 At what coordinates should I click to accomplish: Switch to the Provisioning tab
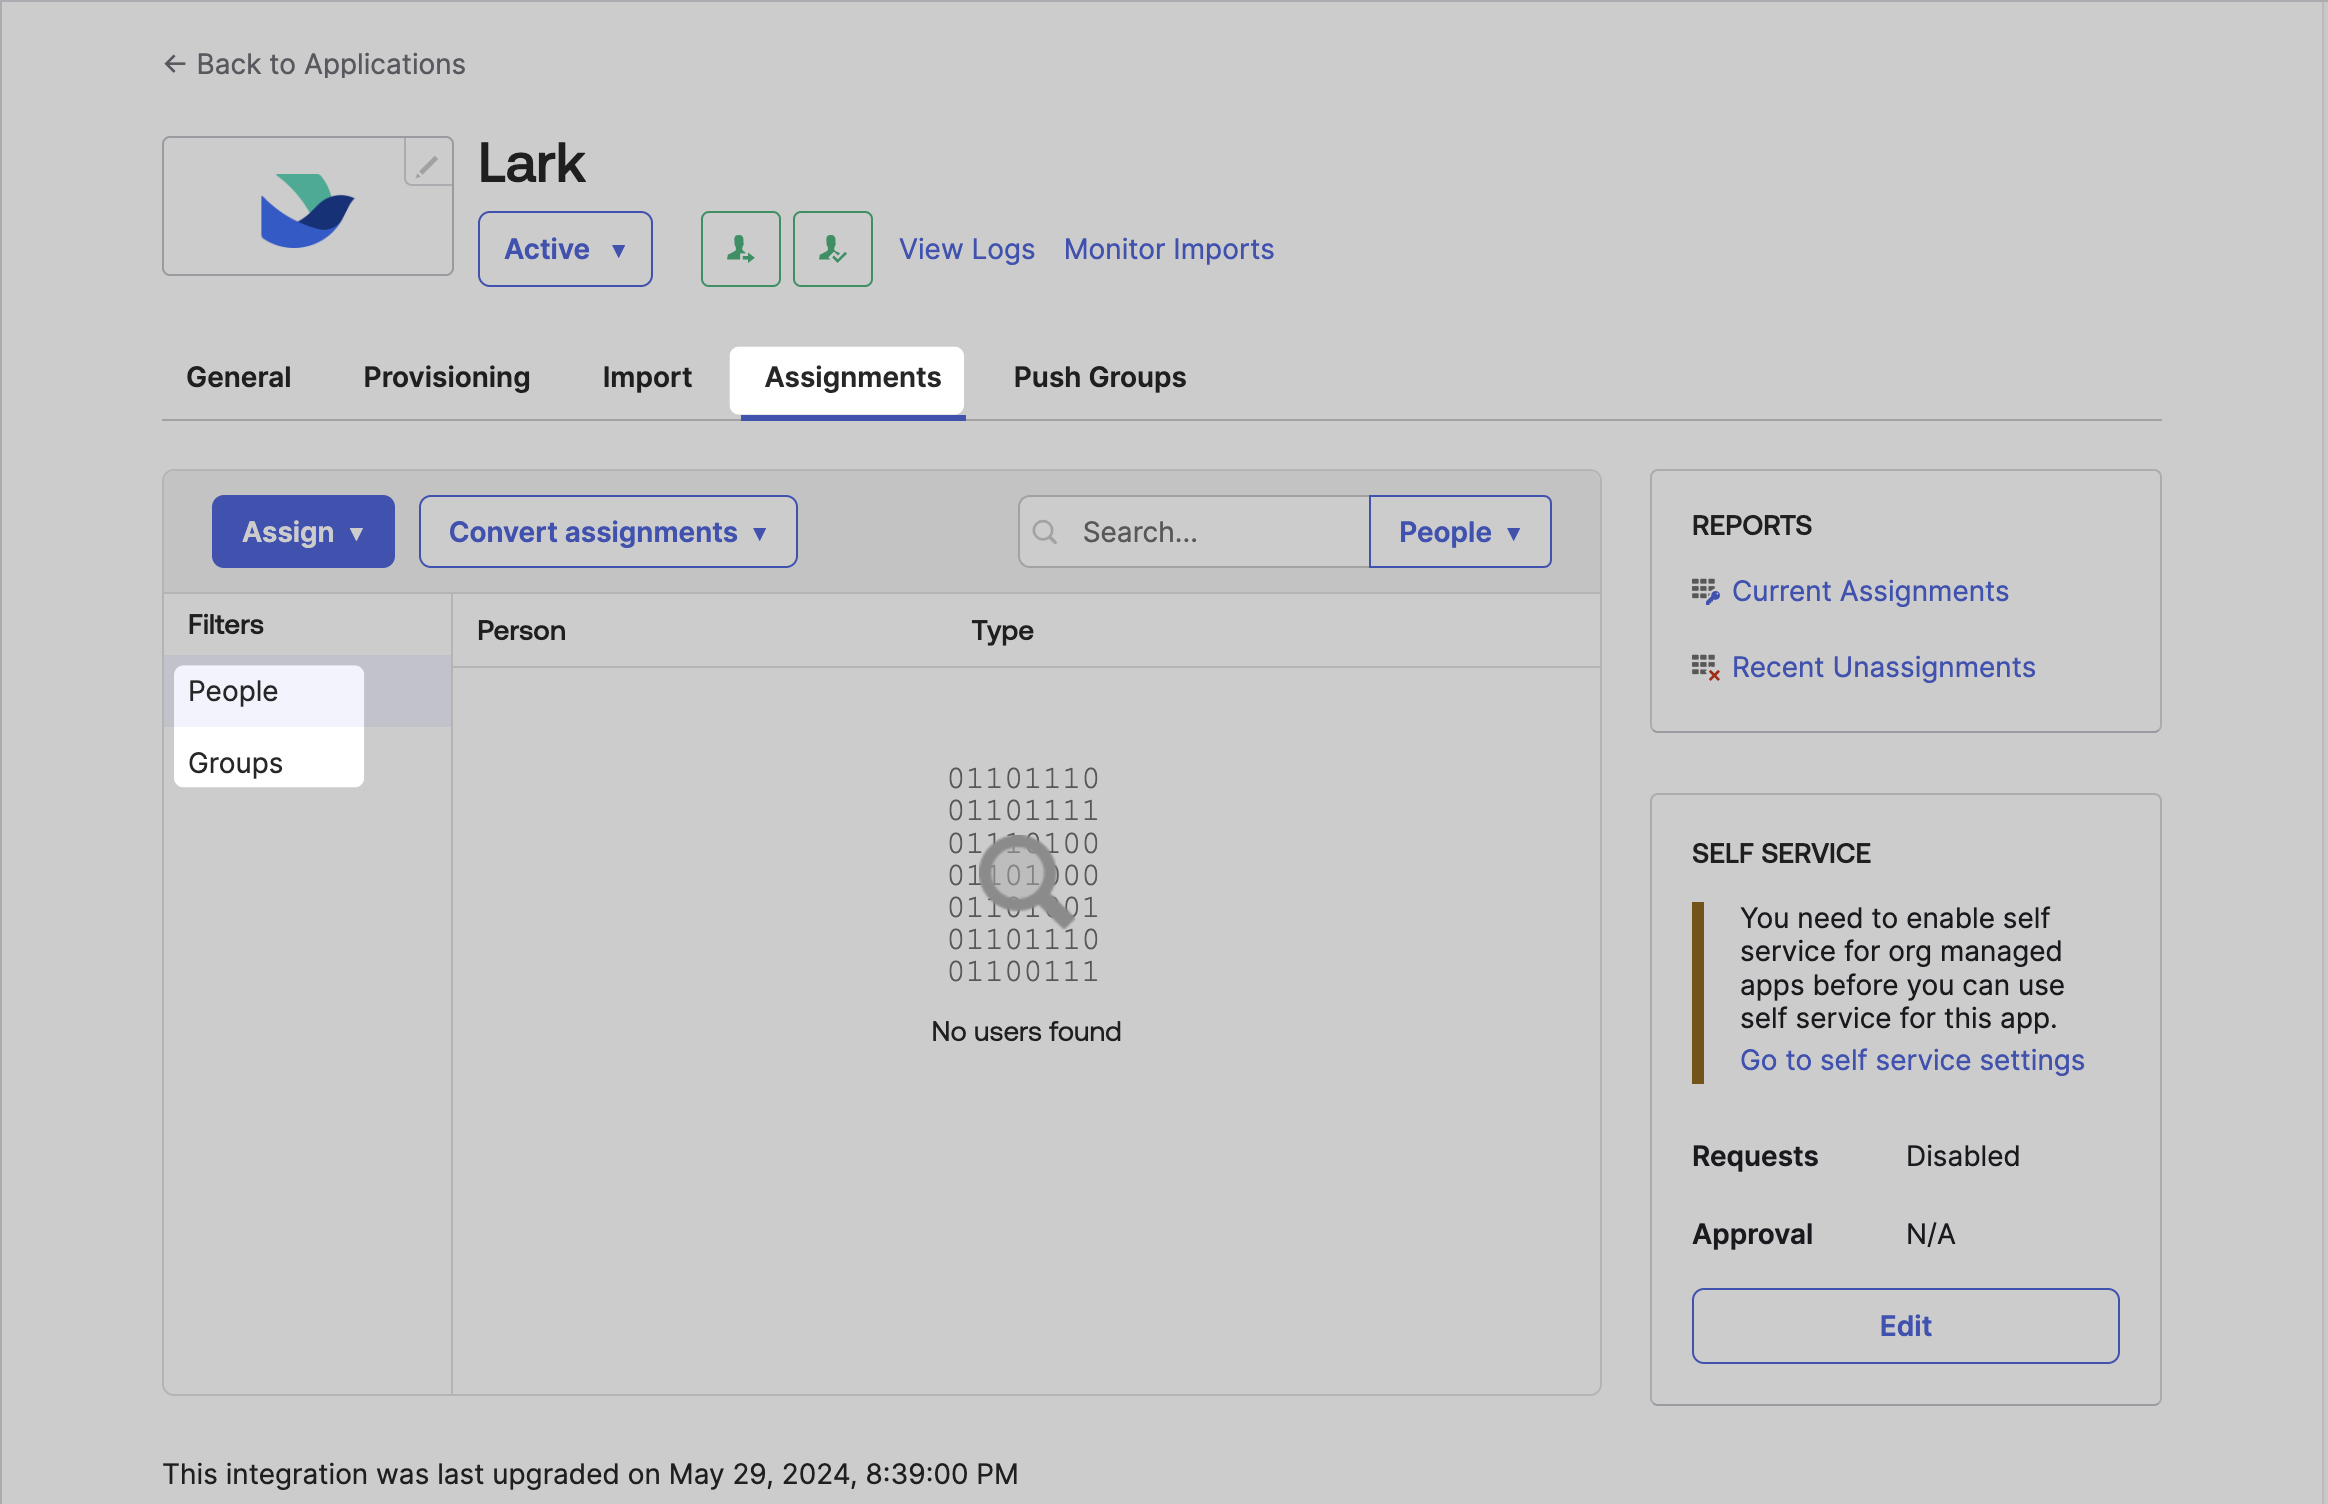click(446, 377)
